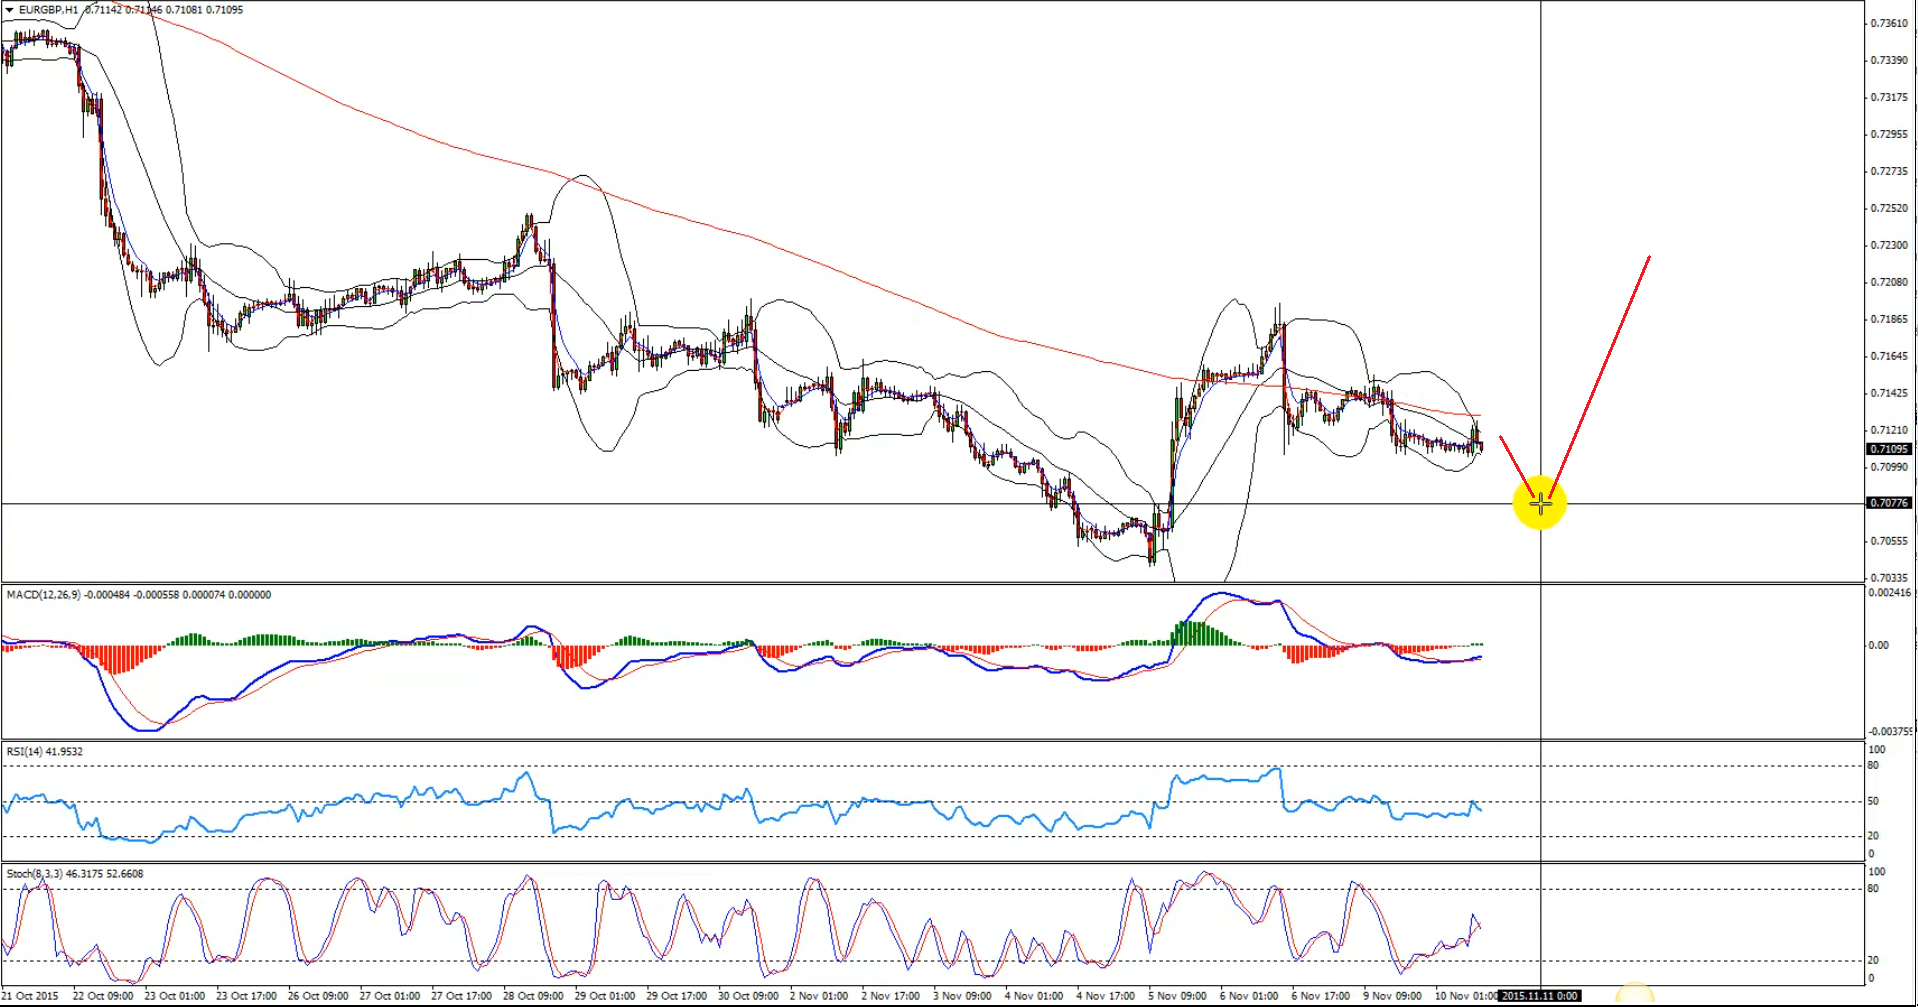Click the current price tag 0.71095
The image size is (1918, 1007).
[x=1889, y=449]
